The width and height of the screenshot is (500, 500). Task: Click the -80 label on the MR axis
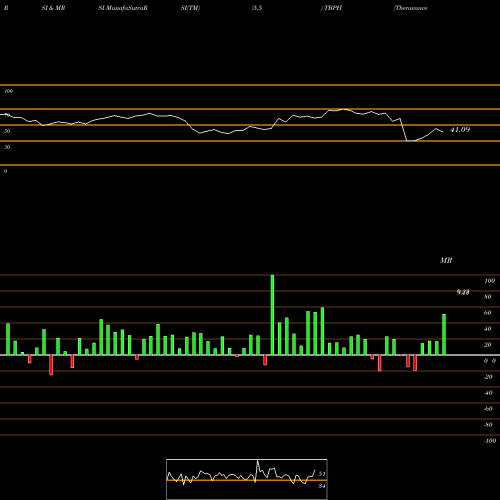[x=488, y=425]
